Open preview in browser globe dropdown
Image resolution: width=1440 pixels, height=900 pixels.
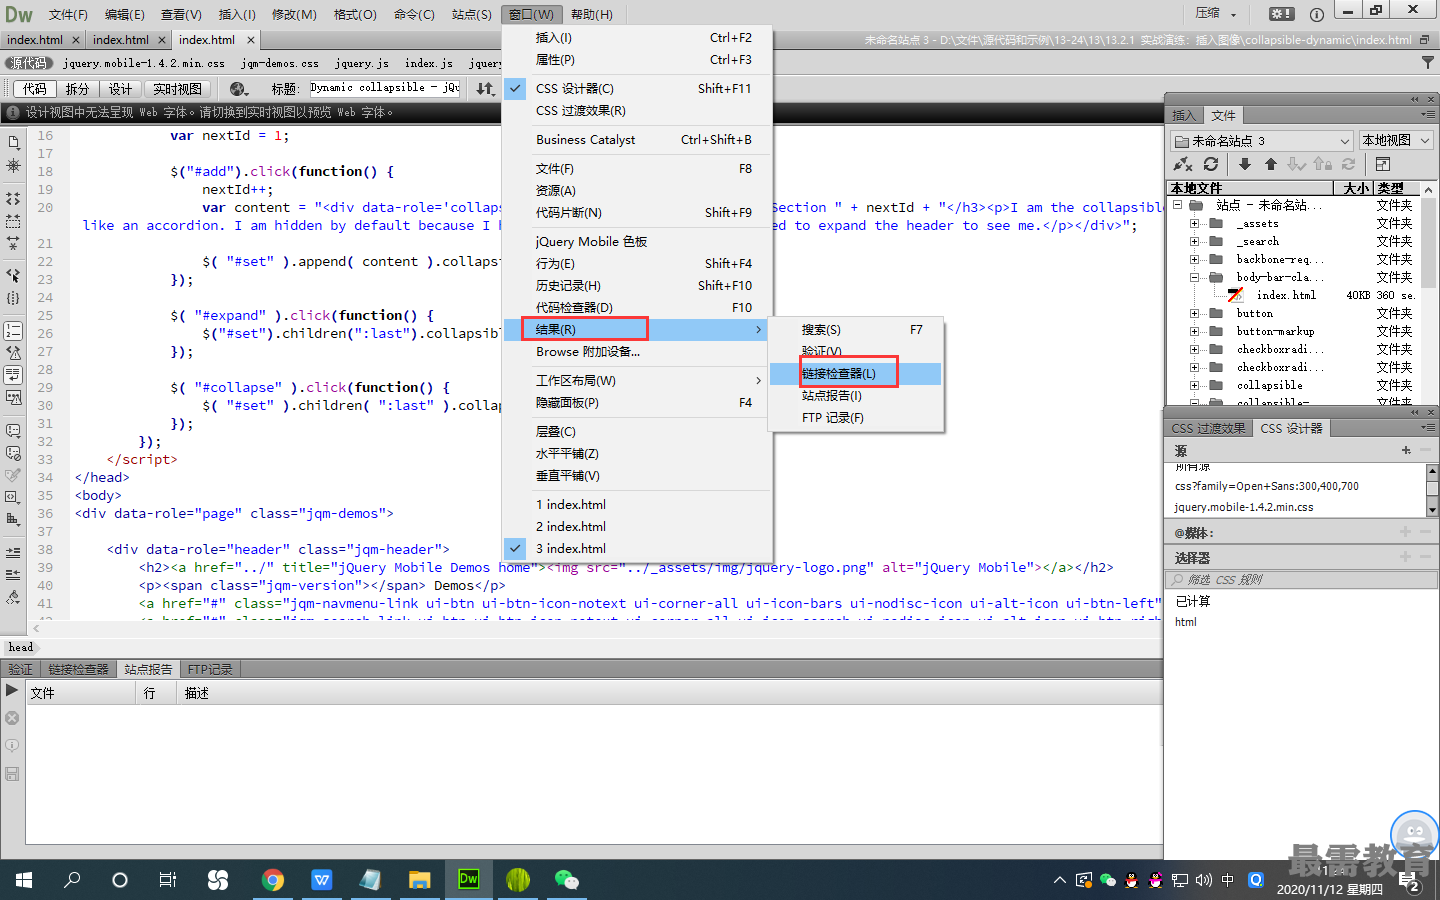tap(238, 89)
